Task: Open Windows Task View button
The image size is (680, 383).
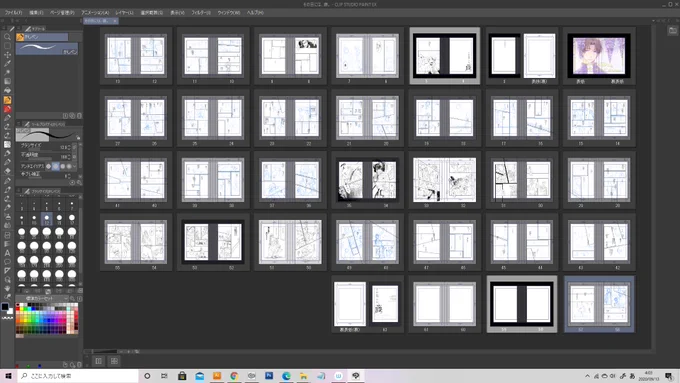Action: (x=164, y=376)
